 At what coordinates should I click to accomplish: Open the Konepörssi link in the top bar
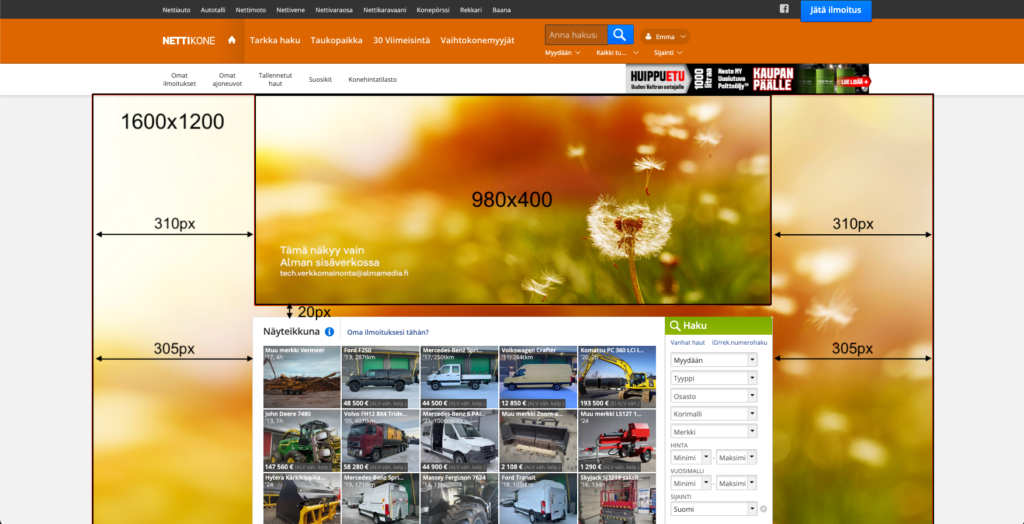433,10
